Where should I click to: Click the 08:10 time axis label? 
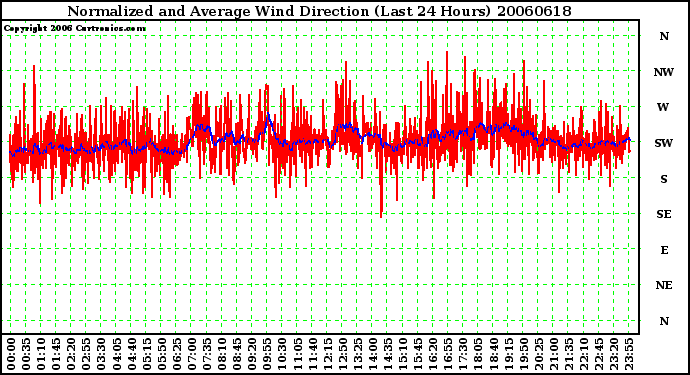222,354
